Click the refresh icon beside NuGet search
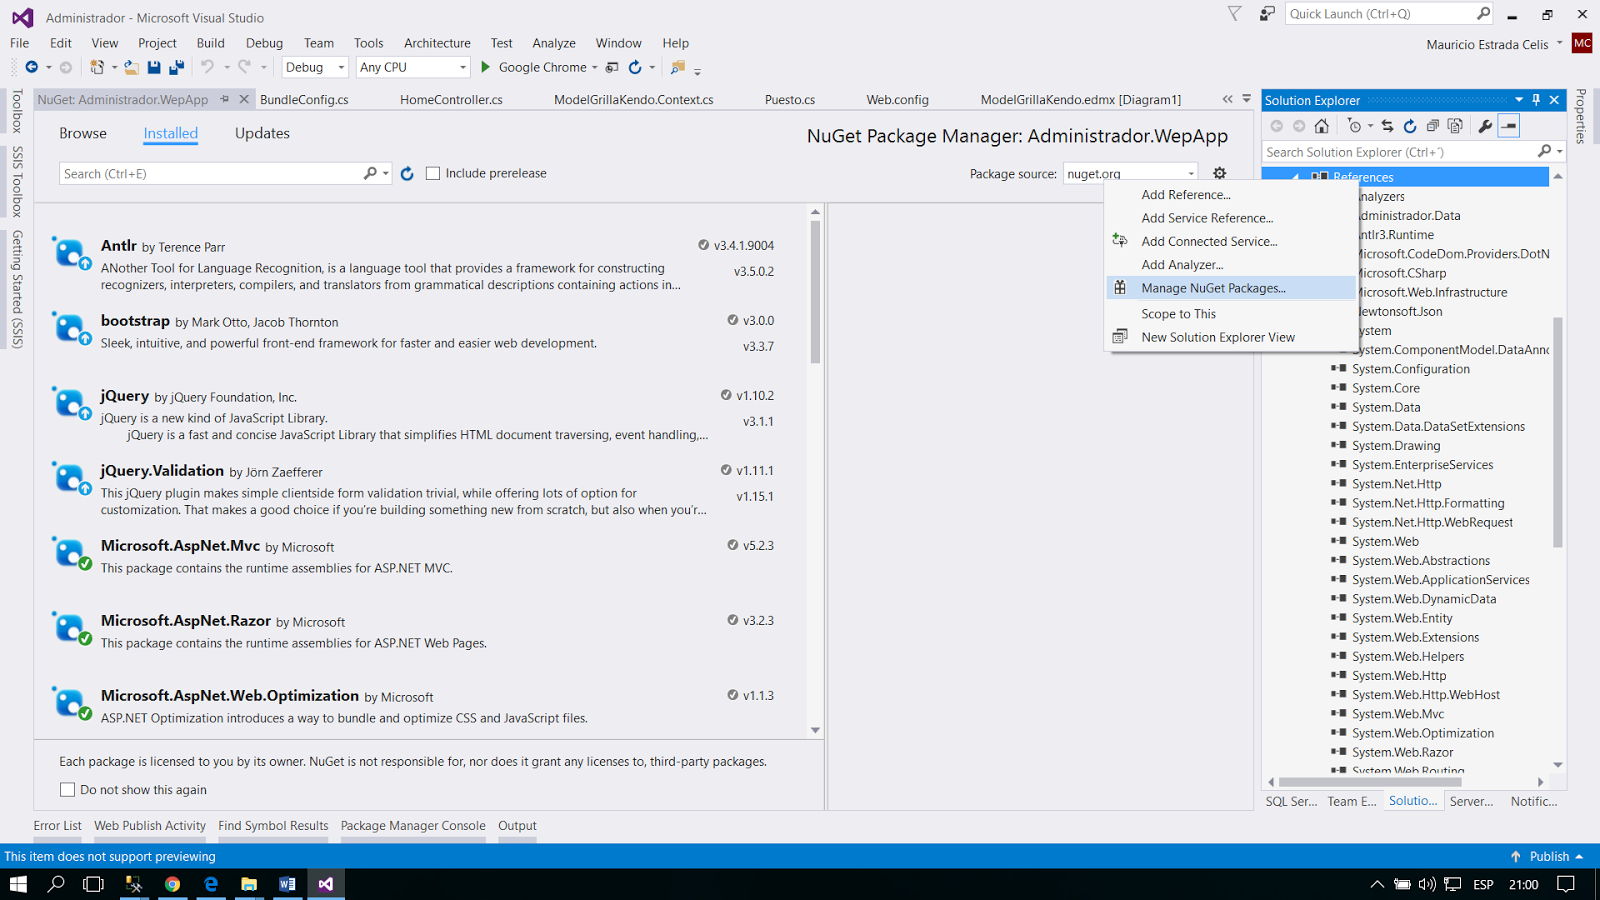Screen dimensions: 1600x900 pos(406,172)
